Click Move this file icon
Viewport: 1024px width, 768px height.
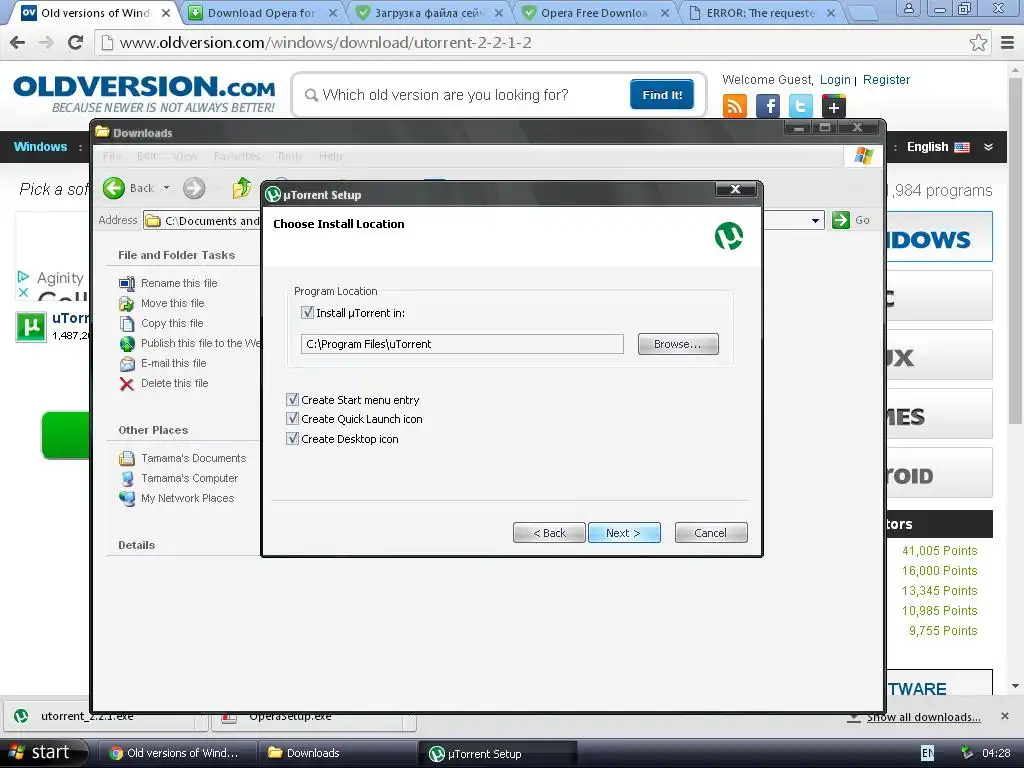tap(127, 304)
